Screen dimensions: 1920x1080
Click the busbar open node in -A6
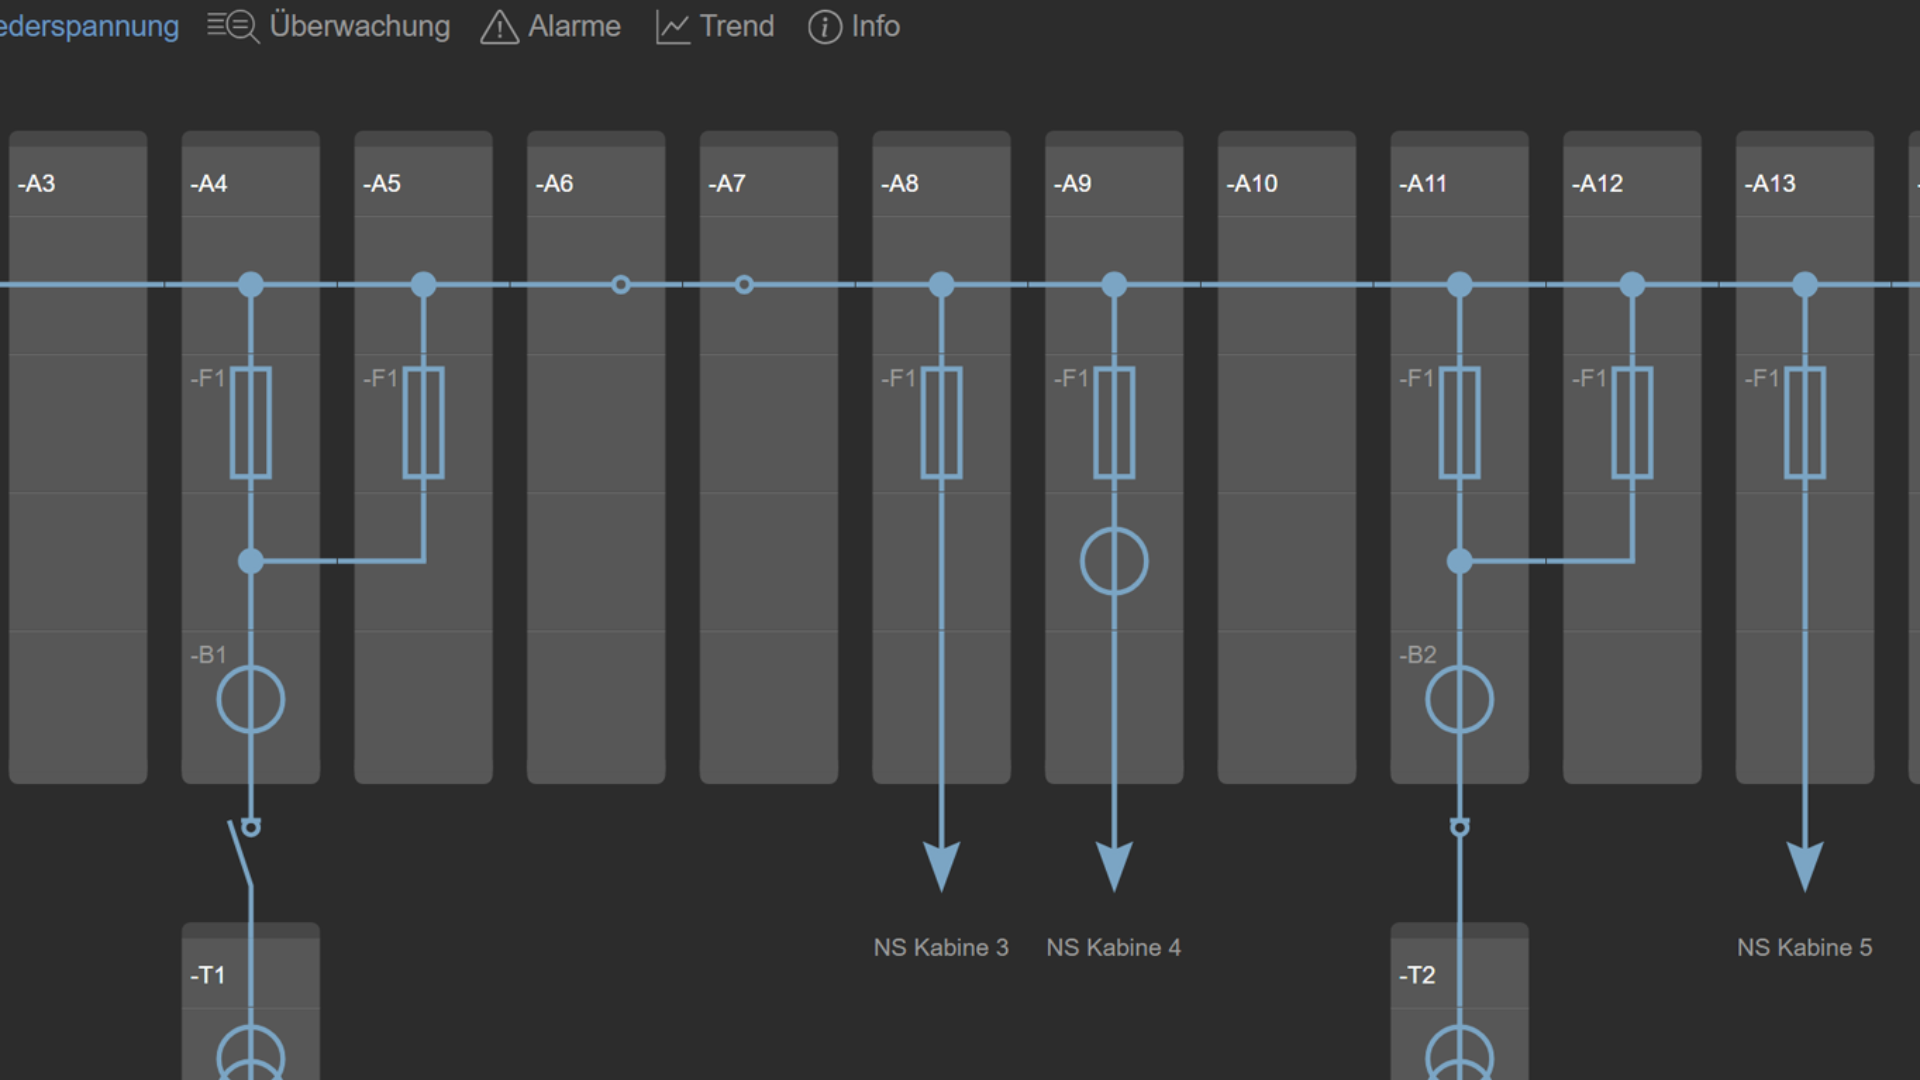point(621,285)
